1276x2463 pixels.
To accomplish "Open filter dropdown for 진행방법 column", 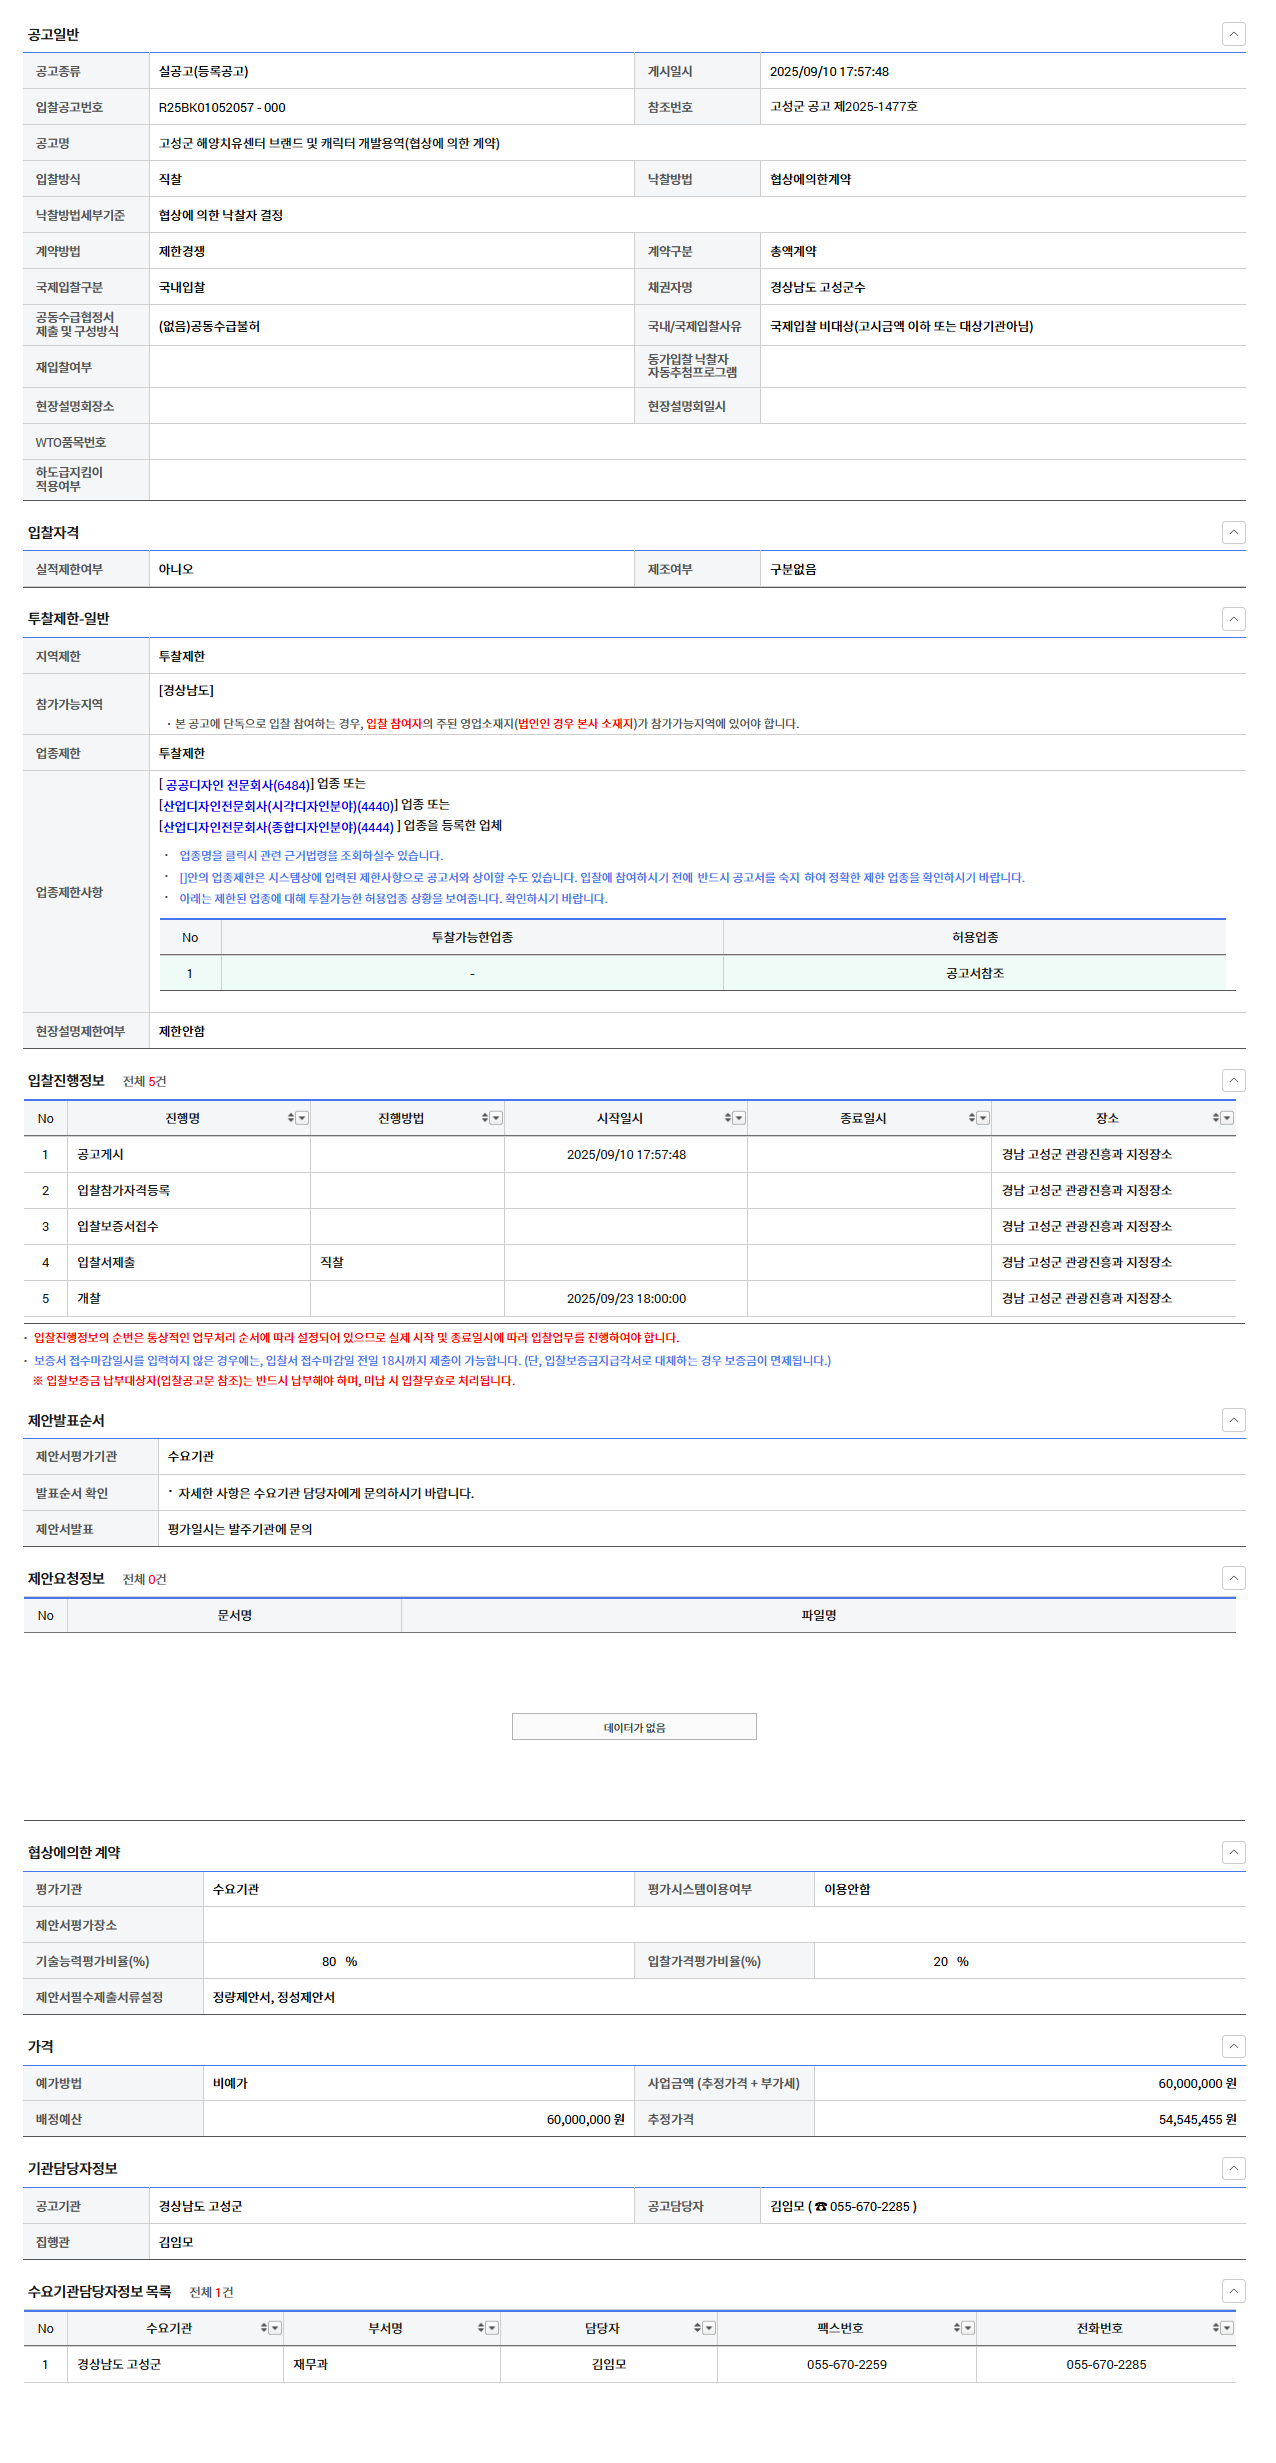I will coord(496,1118).
